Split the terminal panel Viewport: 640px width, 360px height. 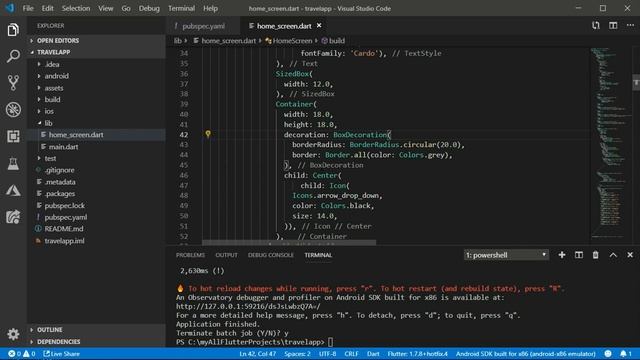[579, 255]
